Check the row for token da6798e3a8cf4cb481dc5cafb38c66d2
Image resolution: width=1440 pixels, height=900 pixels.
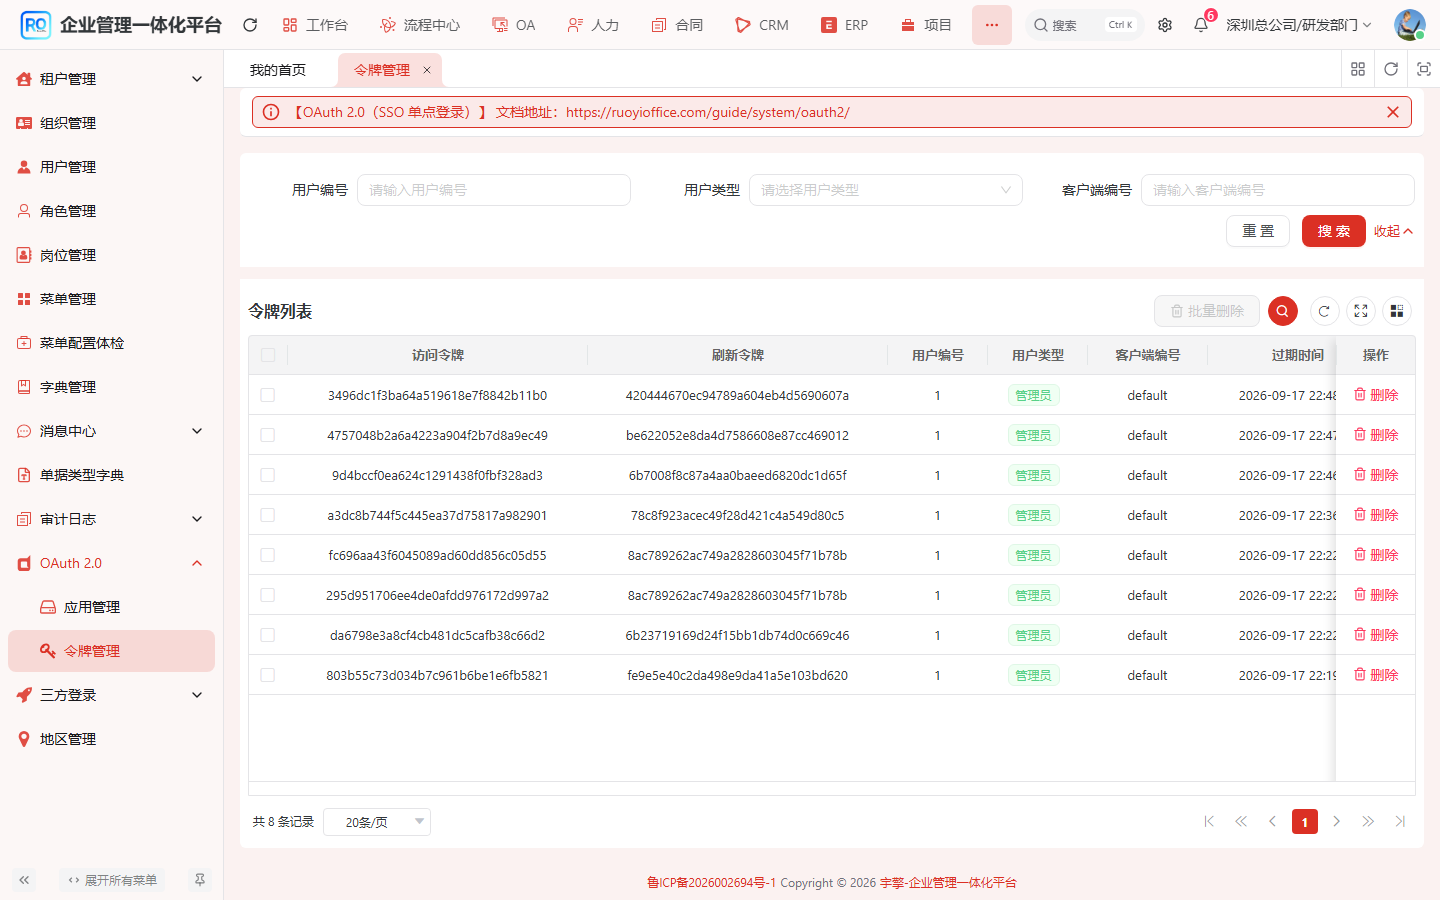point(267,635)
